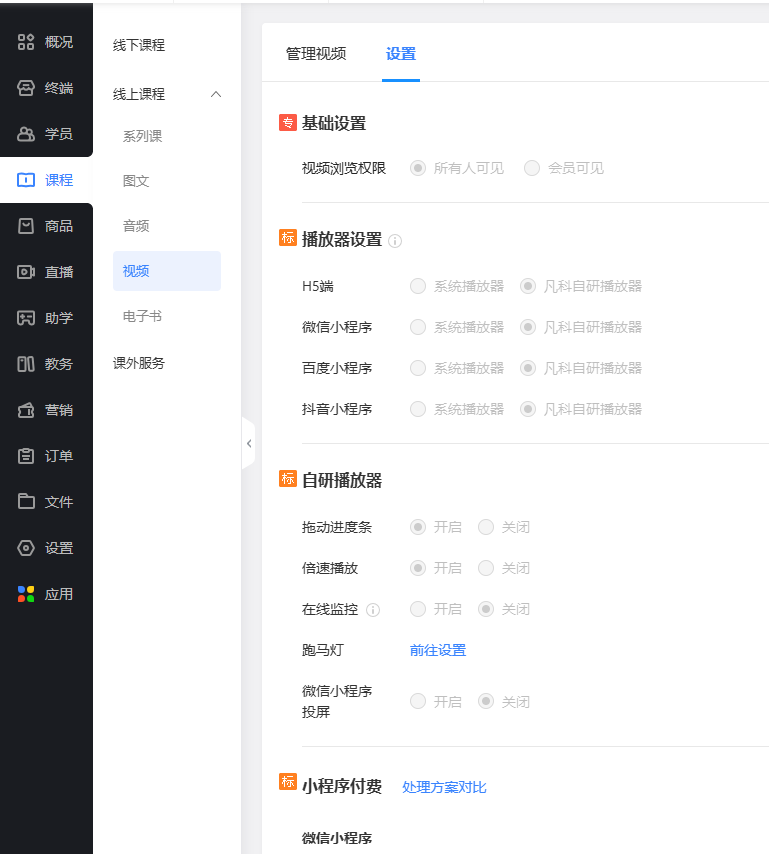The width and height of the screenshot is (769, 854).
Task: Select 会员可见 for 视频浏览权限
Action: point(532,168)
